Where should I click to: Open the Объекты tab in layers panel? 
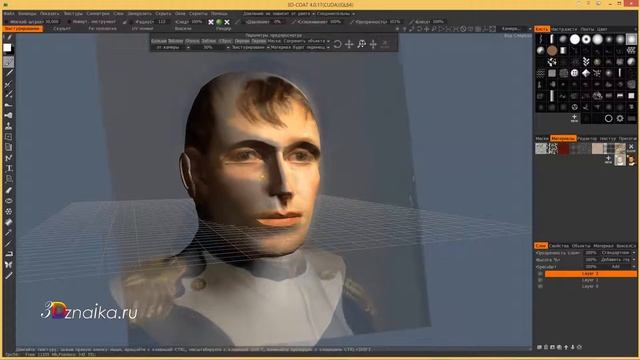click(x=581, y=246)
